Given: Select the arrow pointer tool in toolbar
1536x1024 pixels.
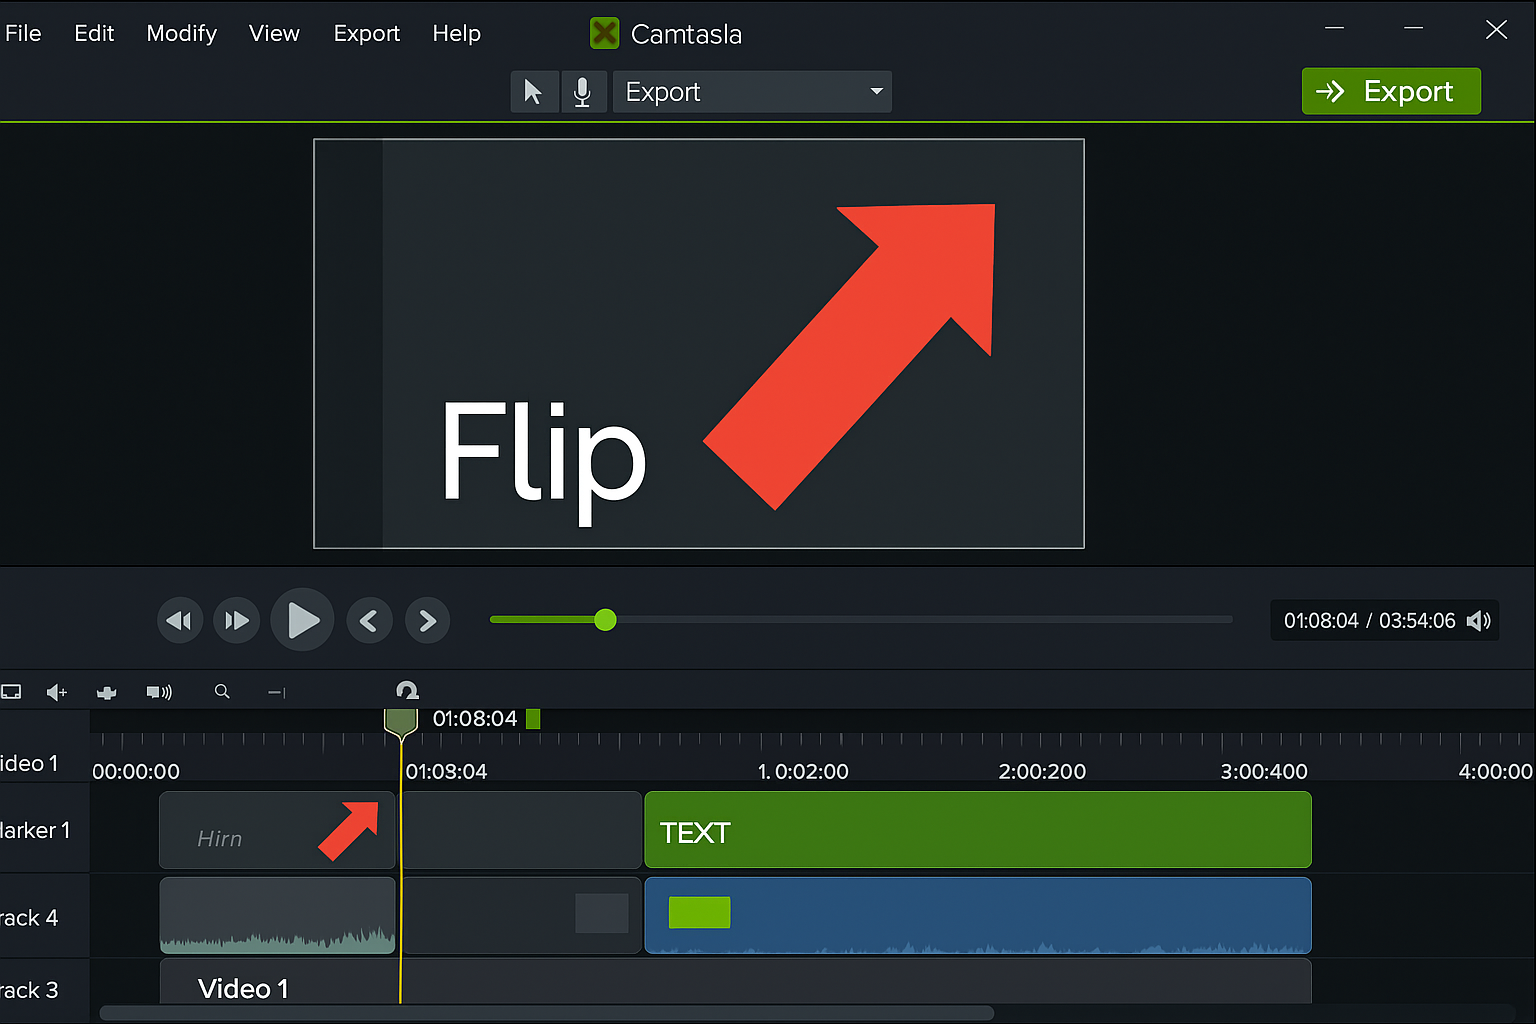Looking at the screenshot, I should coord(533,92).
